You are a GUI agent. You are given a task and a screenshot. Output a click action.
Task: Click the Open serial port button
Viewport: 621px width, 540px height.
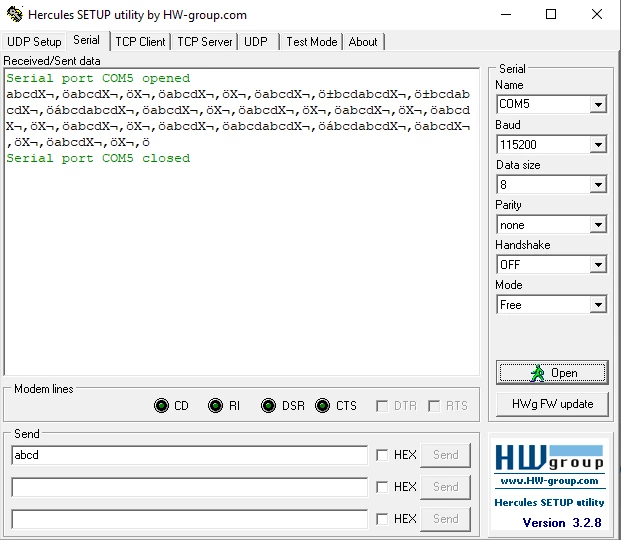coord(552,373)
